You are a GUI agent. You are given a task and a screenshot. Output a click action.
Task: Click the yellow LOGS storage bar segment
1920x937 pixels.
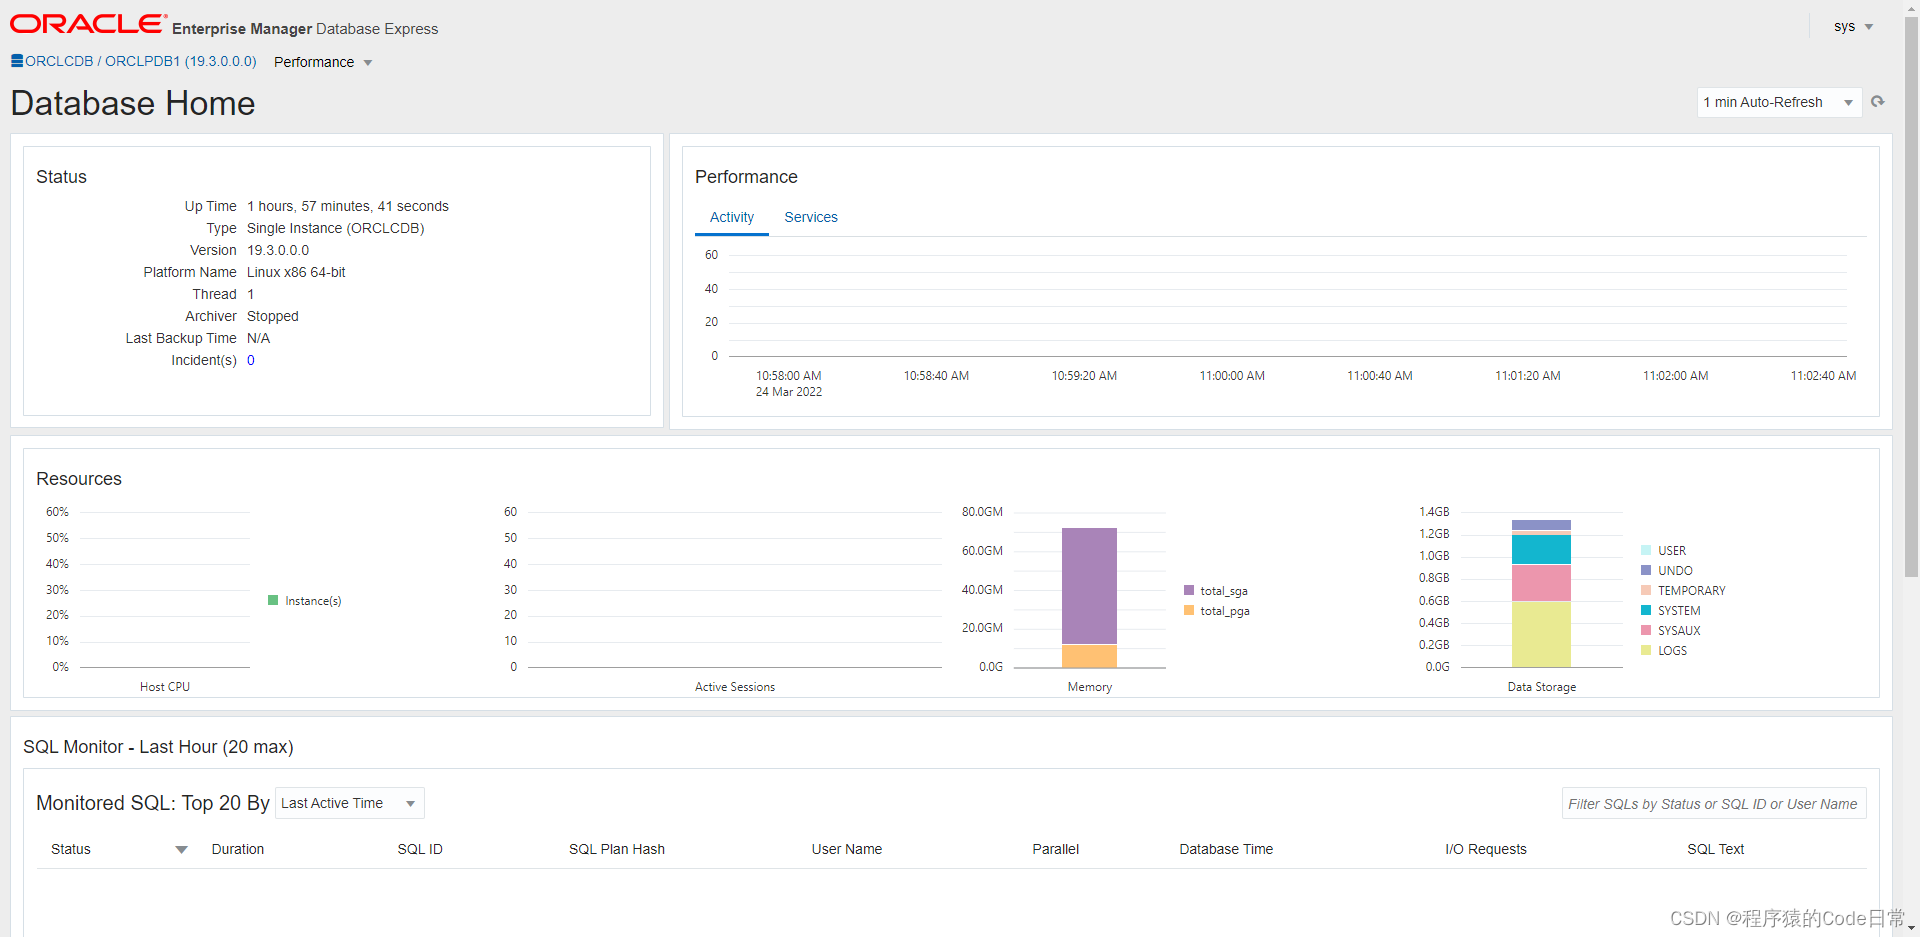1541,634
